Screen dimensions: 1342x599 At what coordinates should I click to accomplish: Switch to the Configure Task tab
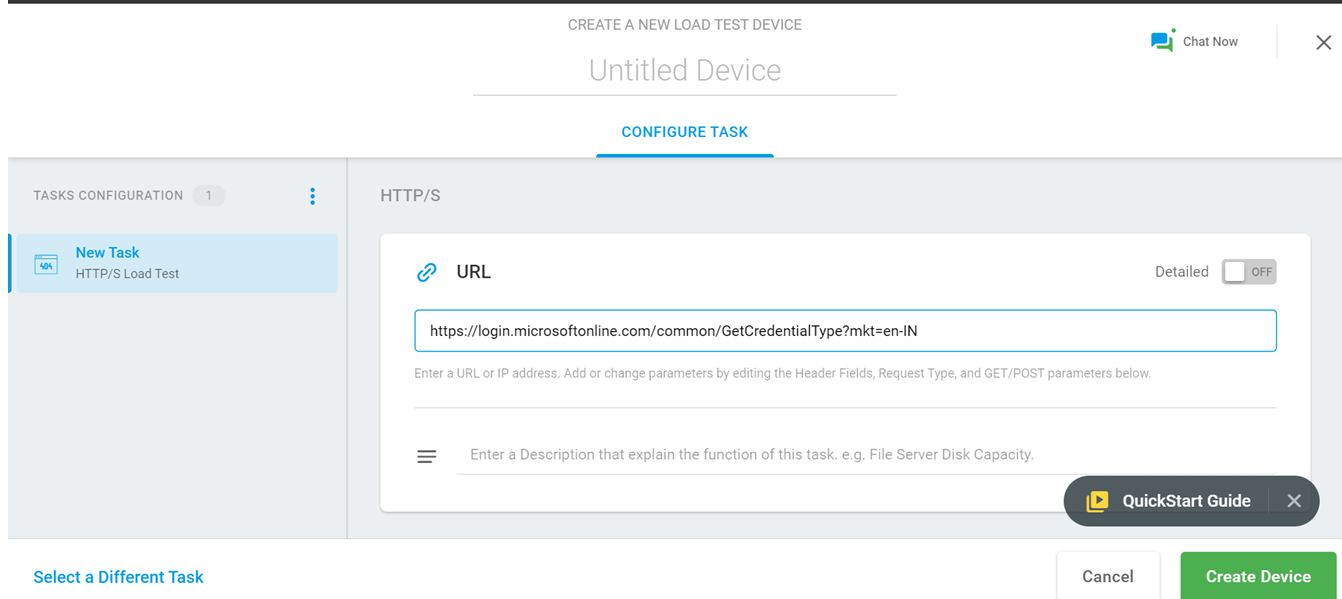pos(684,131)
